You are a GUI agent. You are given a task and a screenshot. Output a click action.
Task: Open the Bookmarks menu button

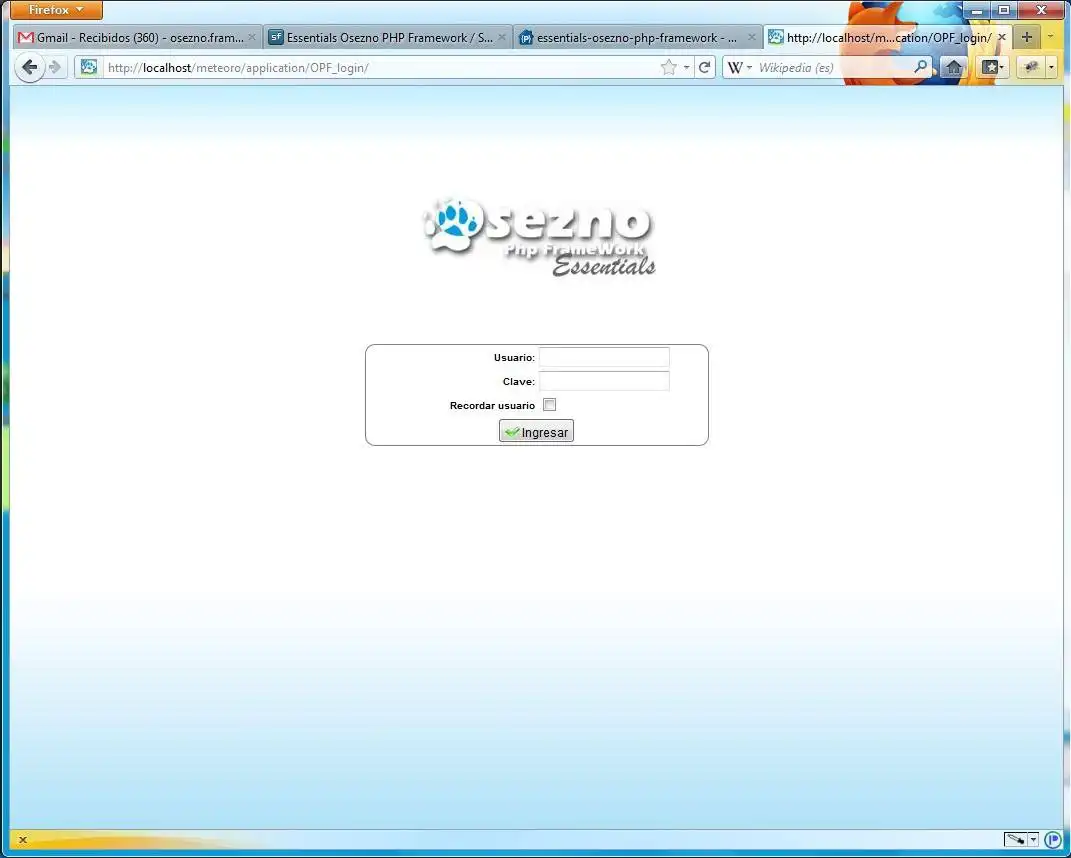pyautogui.click(x=992, y=67)
